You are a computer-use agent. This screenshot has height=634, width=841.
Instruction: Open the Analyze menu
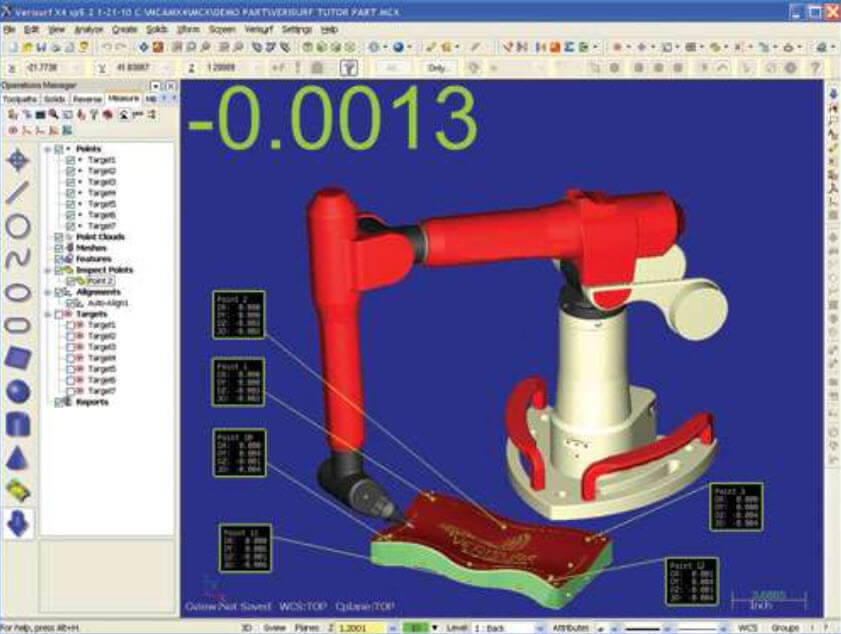point(89,30)
